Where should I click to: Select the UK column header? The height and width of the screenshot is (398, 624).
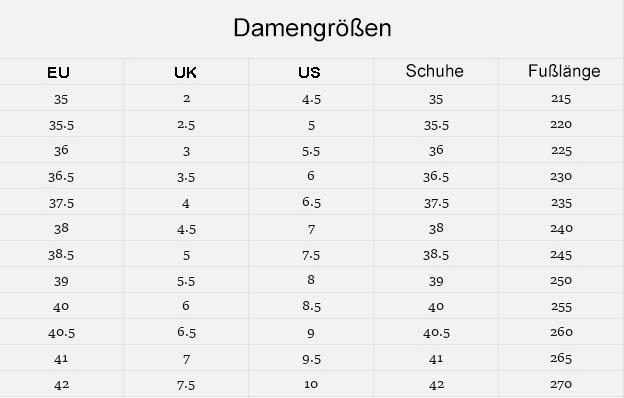(x=185, y=72)
